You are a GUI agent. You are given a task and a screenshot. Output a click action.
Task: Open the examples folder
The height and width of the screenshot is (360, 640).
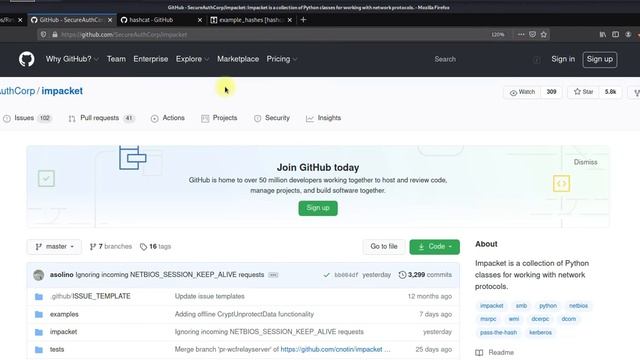[64, 314]
